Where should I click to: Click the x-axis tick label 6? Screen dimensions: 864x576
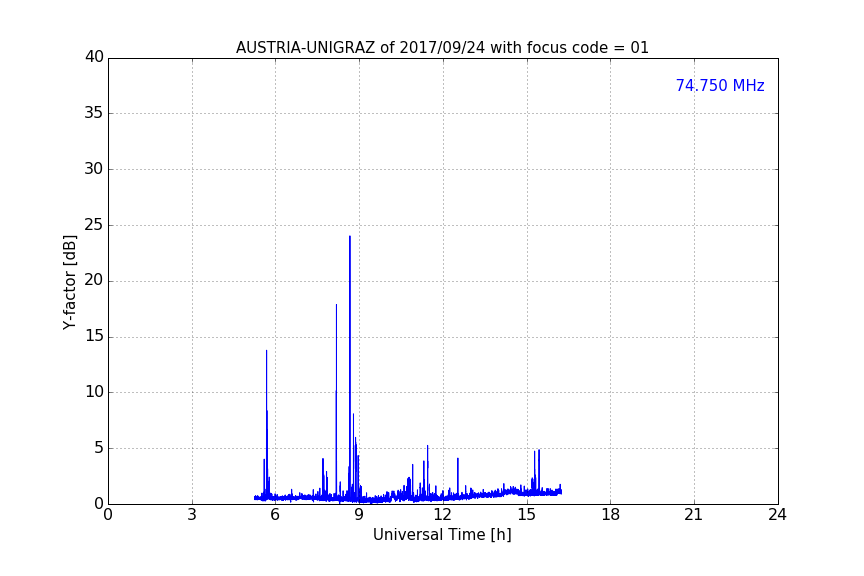[275, 515]
